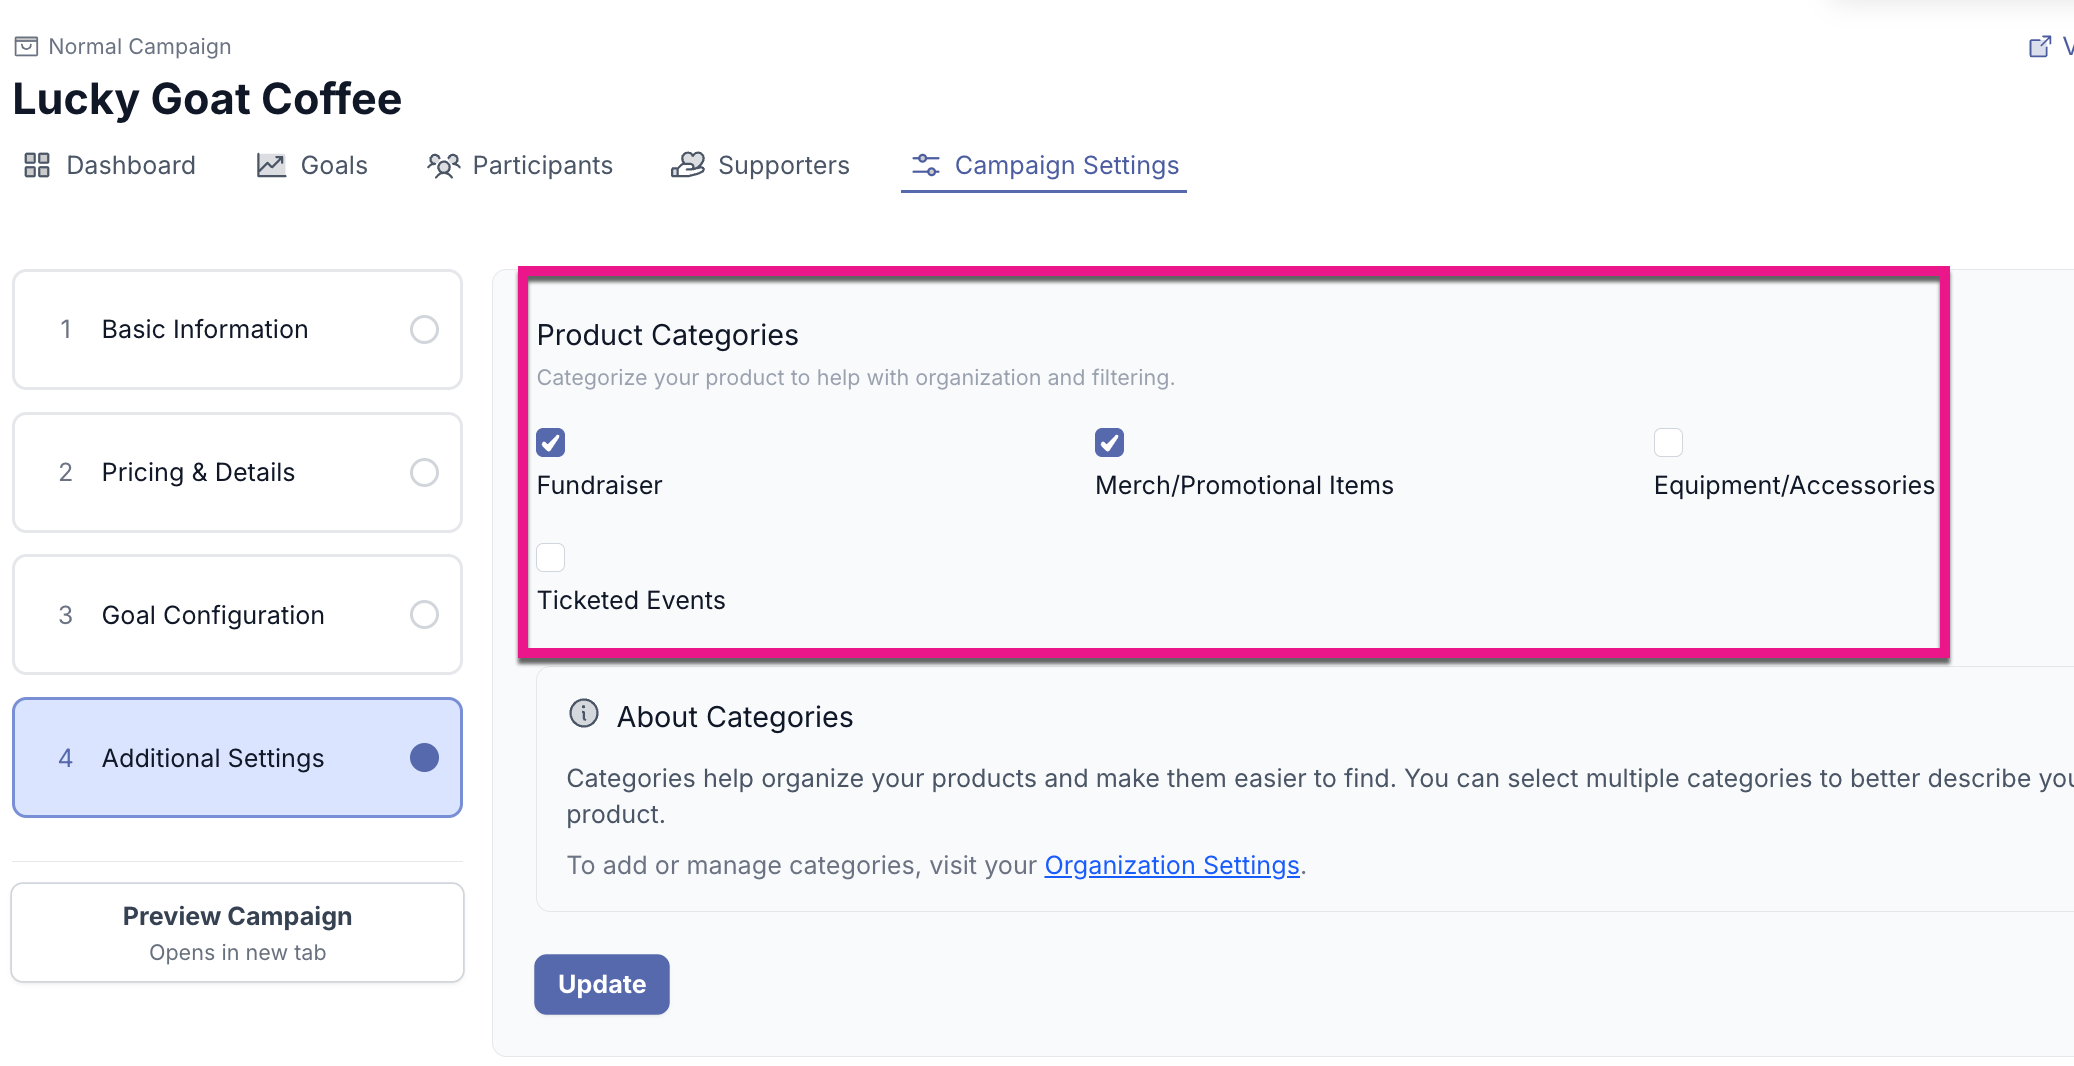Click the About Categories info icon
Viewport: 2074px width, 1066px height.
coord(584,714)
